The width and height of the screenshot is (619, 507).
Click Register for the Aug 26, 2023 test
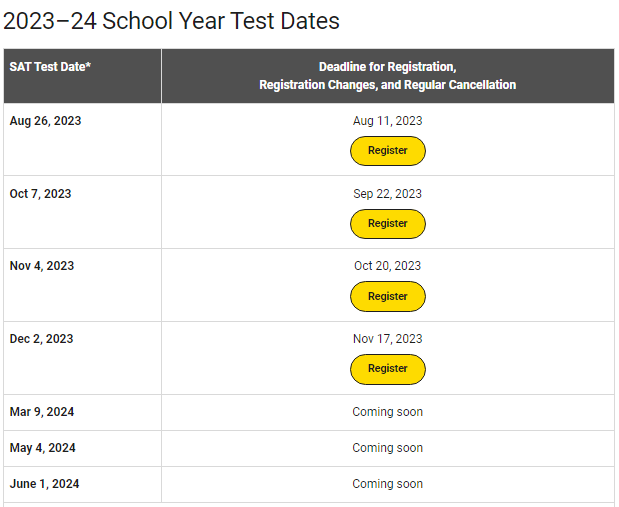tap(388, 151)
